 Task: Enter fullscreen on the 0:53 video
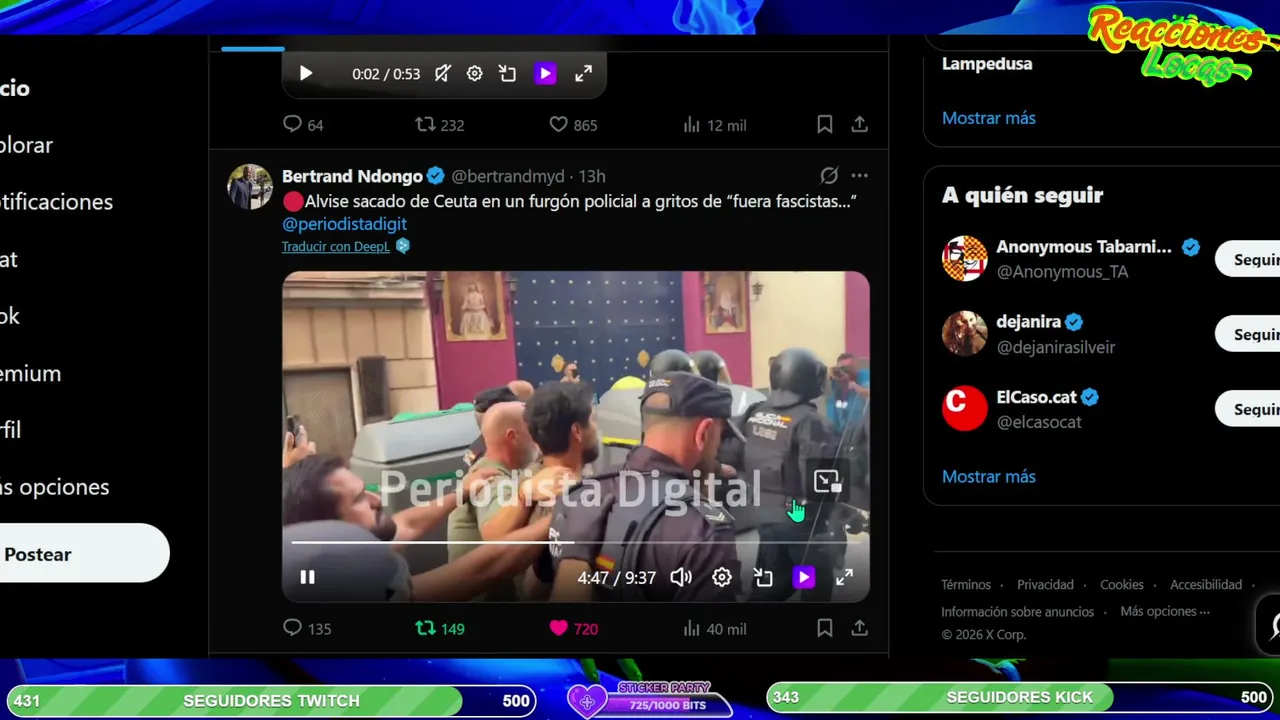583,73
